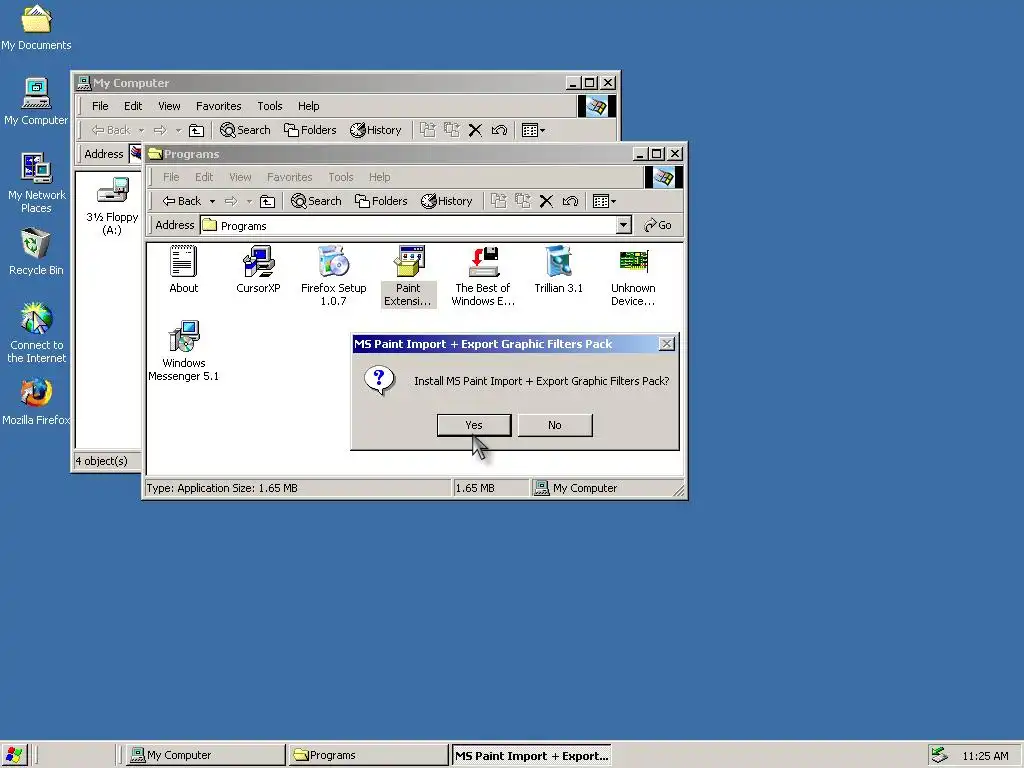The width and height of the screenshot is (1024, 768).
Task: Switch to MS Paint Import taskbar button
Action: tap(531, 755)
